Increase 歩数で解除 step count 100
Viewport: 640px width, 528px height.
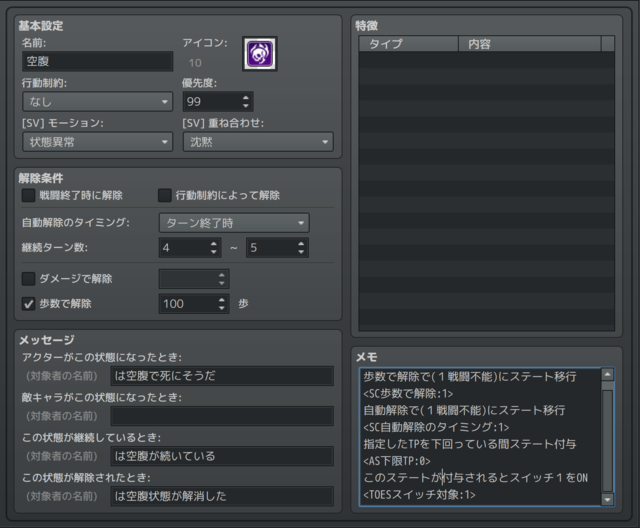222,300
